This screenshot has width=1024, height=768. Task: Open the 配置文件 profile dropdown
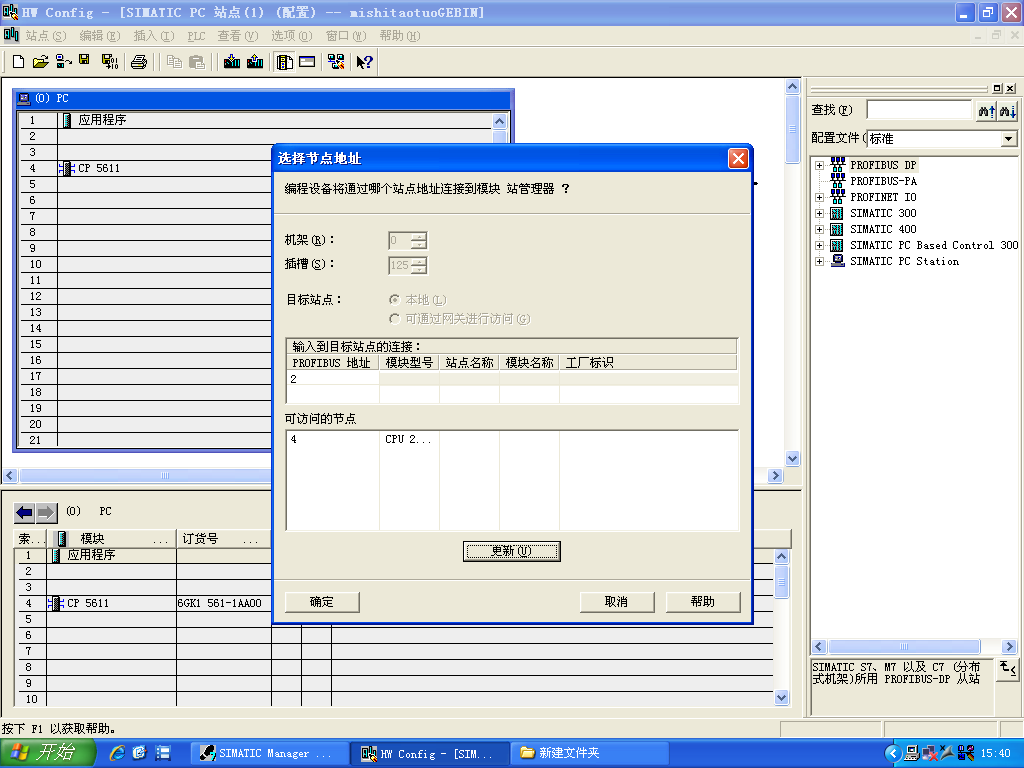tap(1008, 138)
